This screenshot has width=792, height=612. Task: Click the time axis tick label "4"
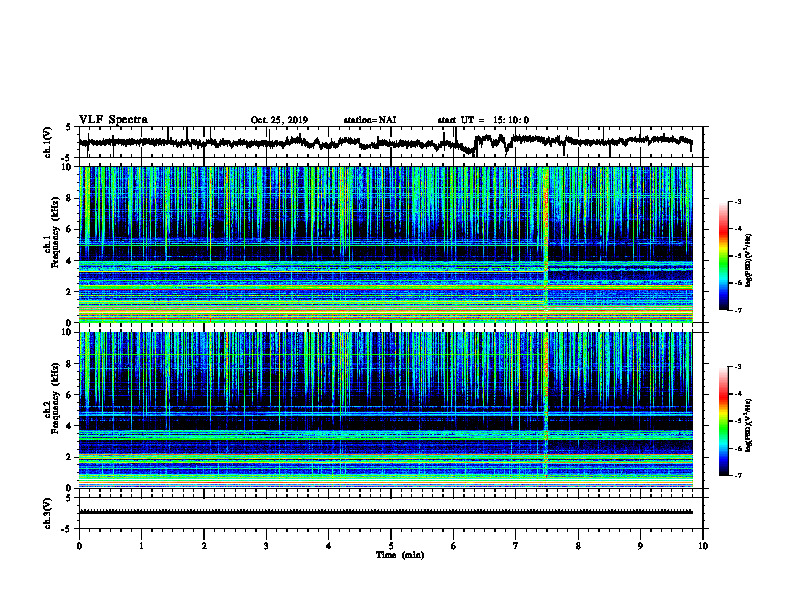click(329, 546)
